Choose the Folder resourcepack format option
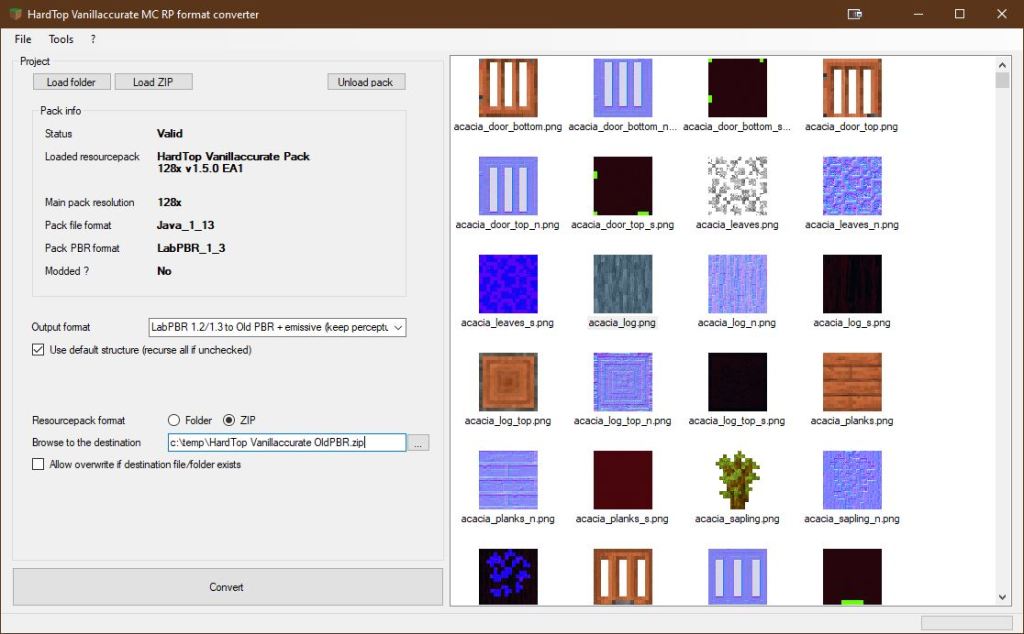The height and width of the screenshot is (634, 1024). point(174,421)
